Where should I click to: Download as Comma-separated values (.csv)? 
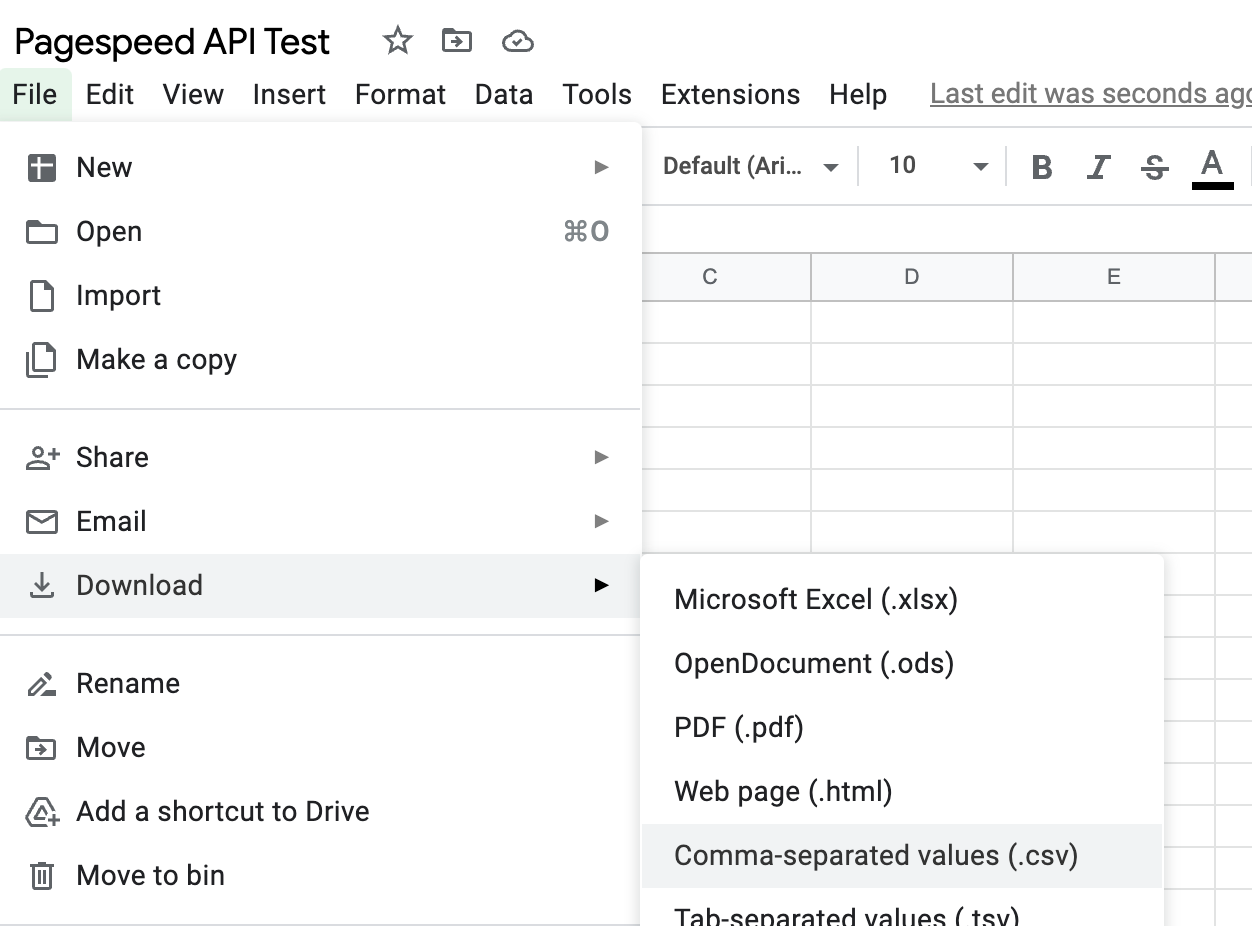point(876,856)
